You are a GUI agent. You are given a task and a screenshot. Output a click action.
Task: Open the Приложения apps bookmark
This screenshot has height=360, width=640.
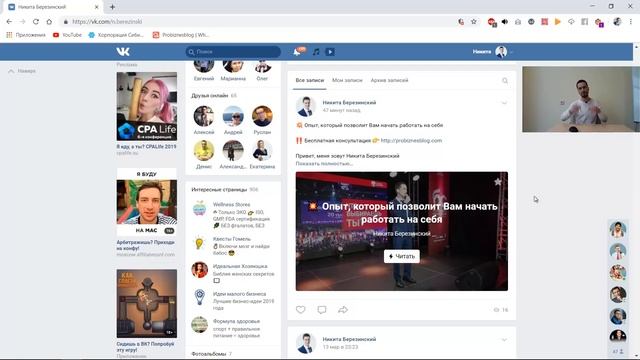pyautogui.click(x=26, y=35)
